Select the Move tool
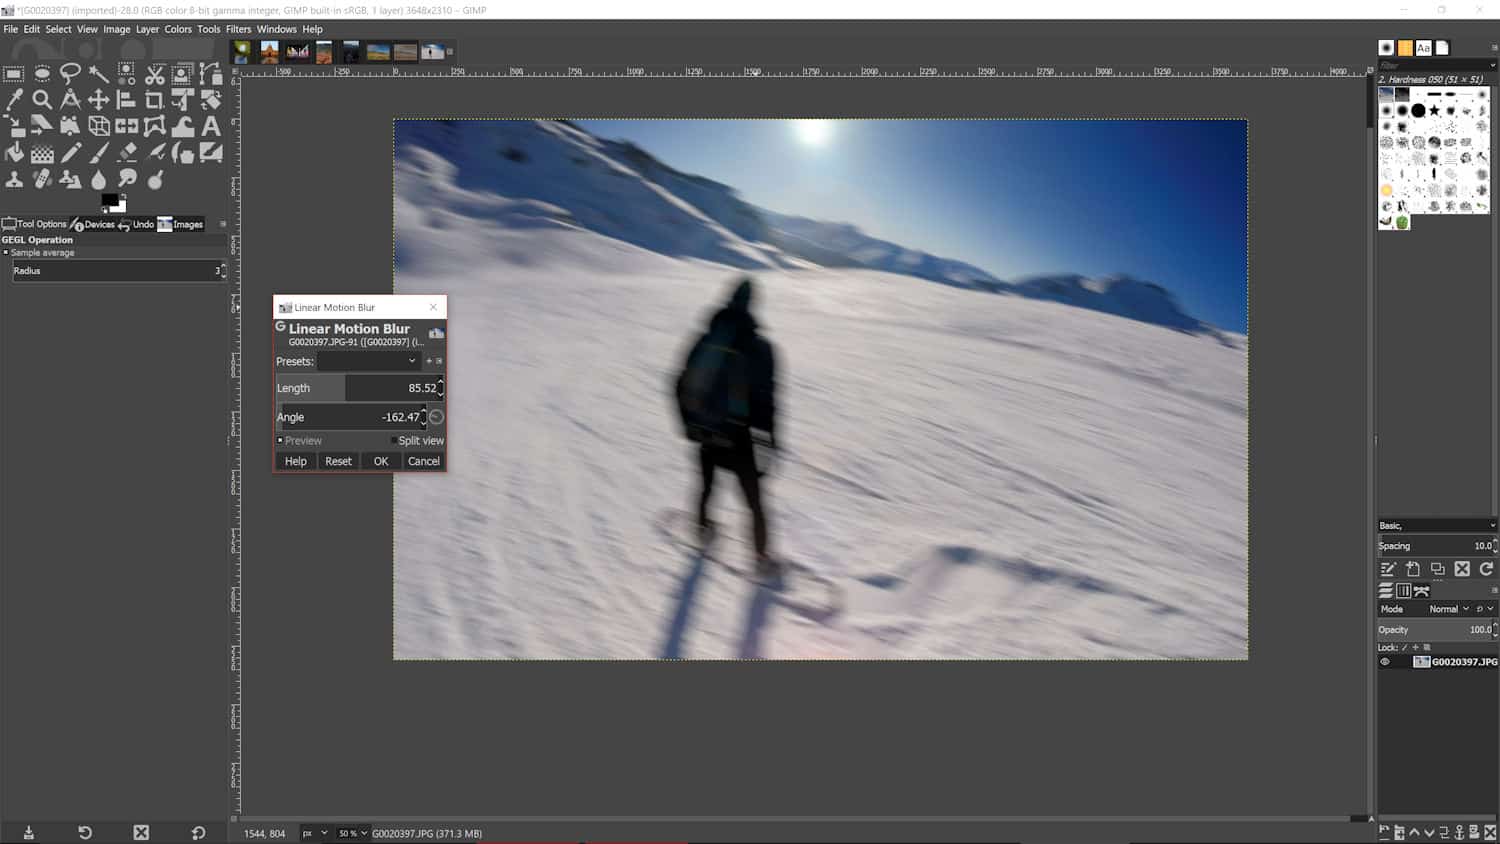 pos(98,99)
